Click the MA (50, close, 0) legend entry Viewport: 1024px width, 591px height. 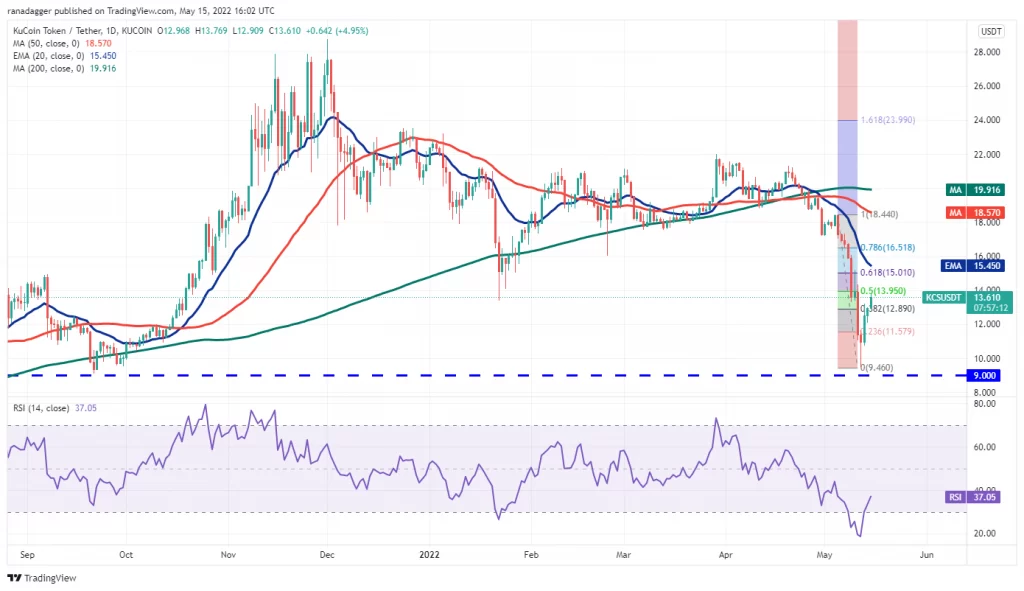(62, 43)
